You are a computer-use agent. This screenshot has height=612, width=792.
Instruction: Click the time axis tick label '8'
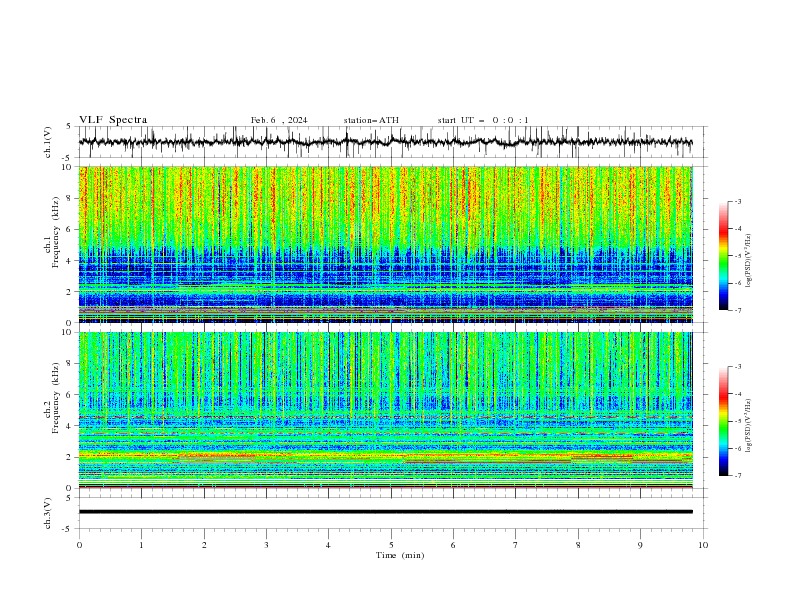coord(578,545)
